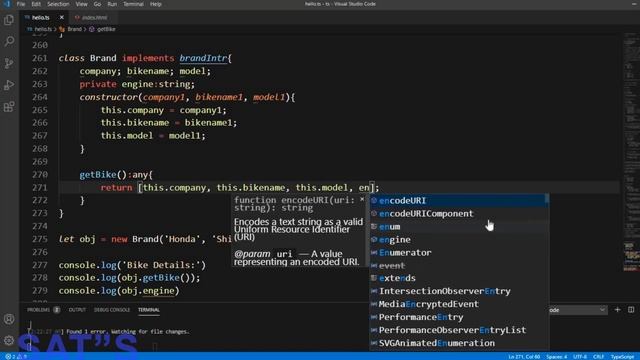This screenshot has height=360, width=640.
Task: Select the extends suggestion
Action: click(457, 278)
